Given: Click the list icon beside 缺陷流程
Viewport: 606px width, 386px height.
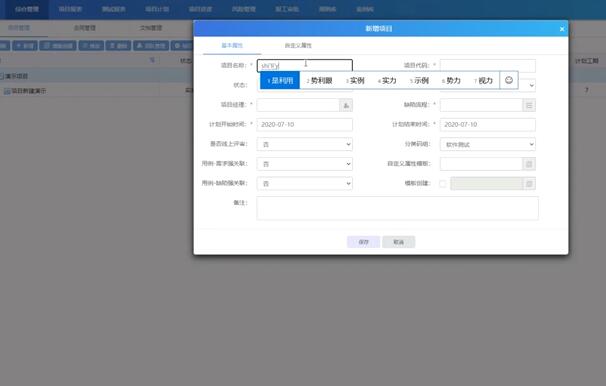Looking at the screenshot, I should (529, 105).
